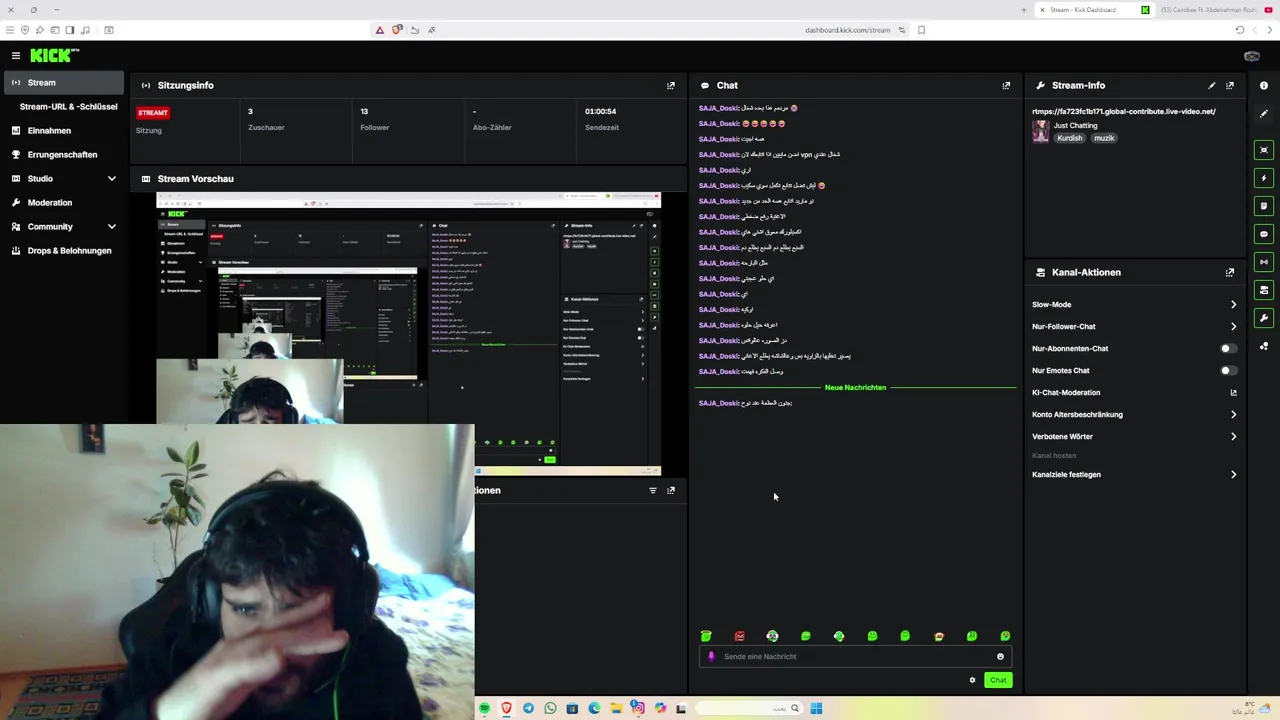
Task: Toggle the stream preview widget icon in the right rail
Action: click(1264, 150)
